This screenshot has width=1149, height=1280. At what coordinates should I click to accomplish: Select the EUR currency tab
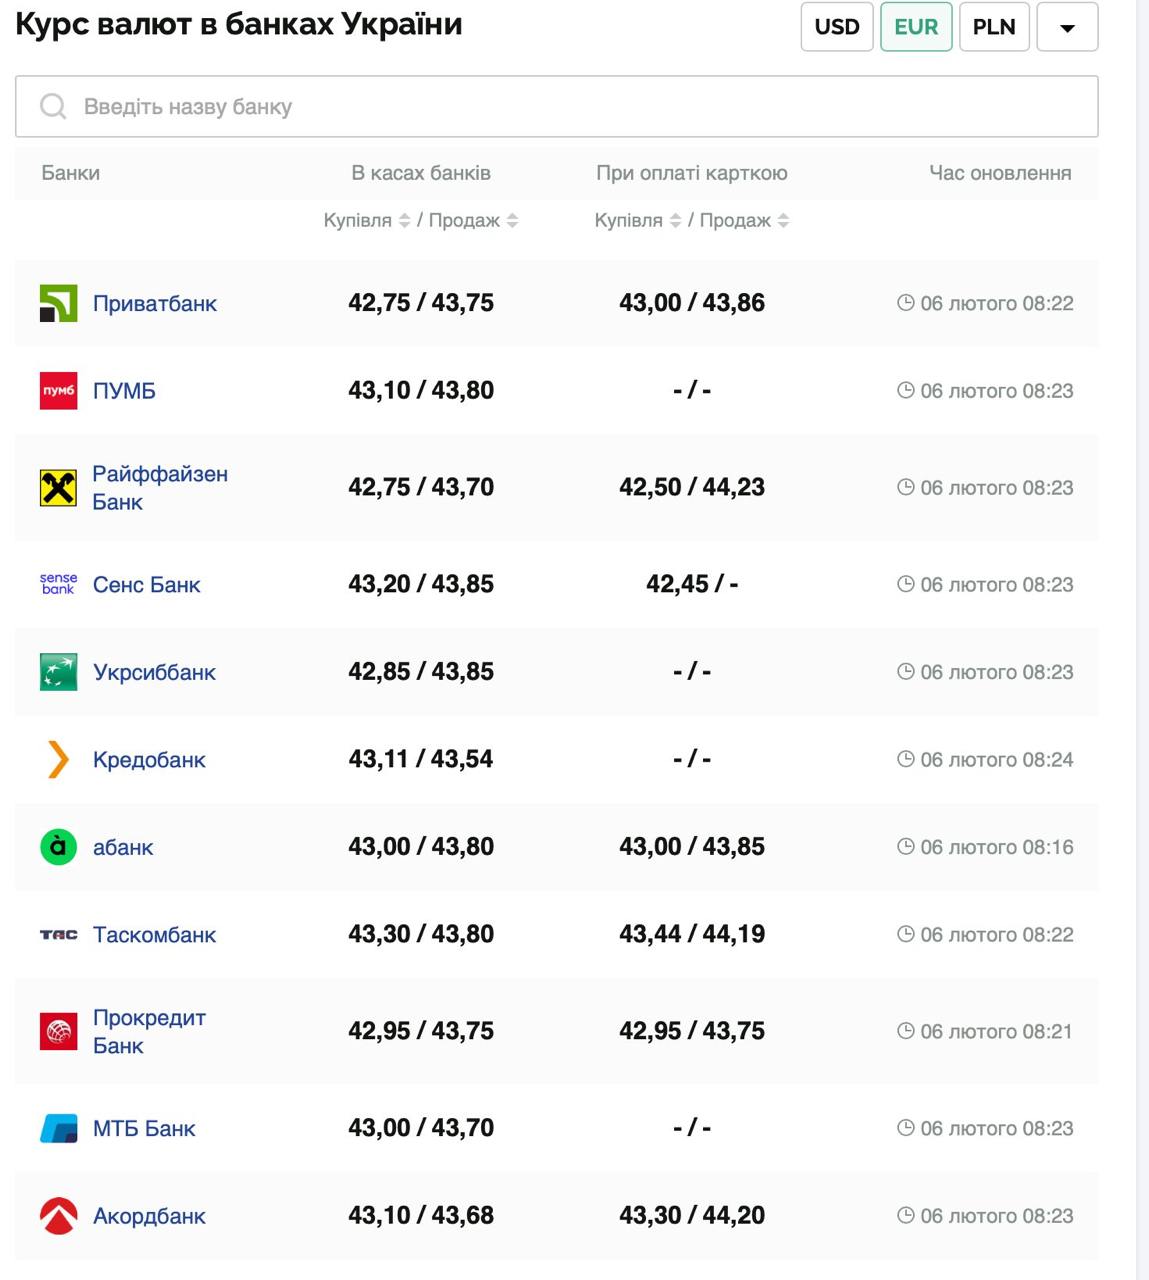click(916, 27)
